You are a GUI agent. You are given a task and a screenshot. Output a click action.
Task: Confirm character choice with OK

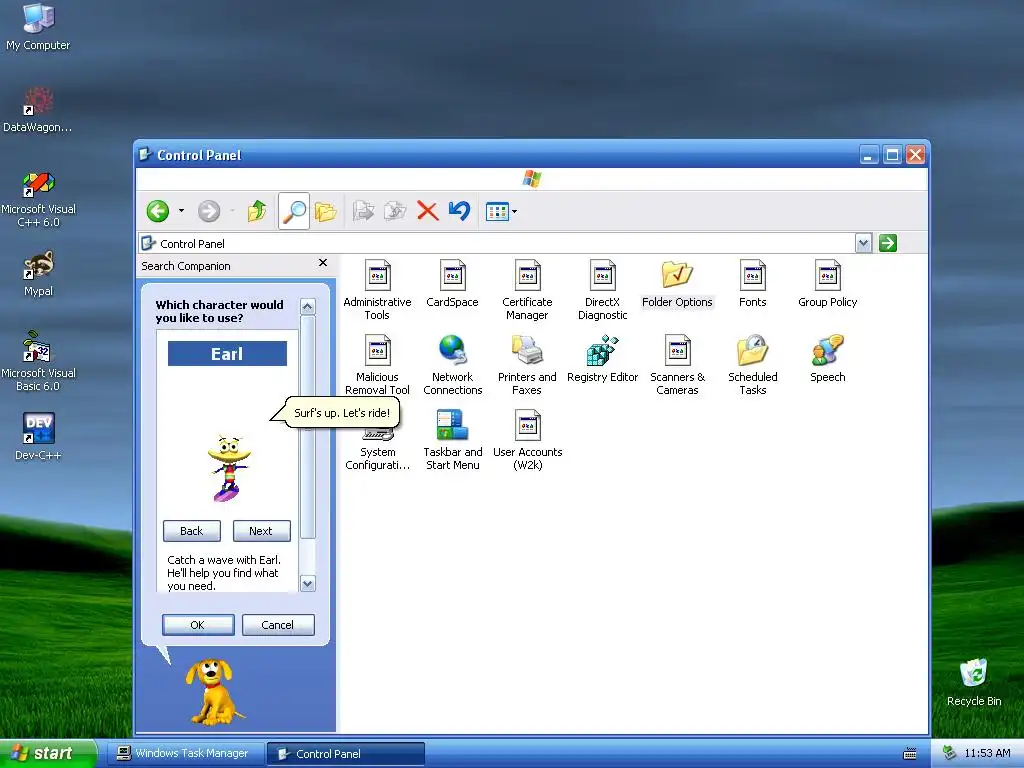pos(198,625)
